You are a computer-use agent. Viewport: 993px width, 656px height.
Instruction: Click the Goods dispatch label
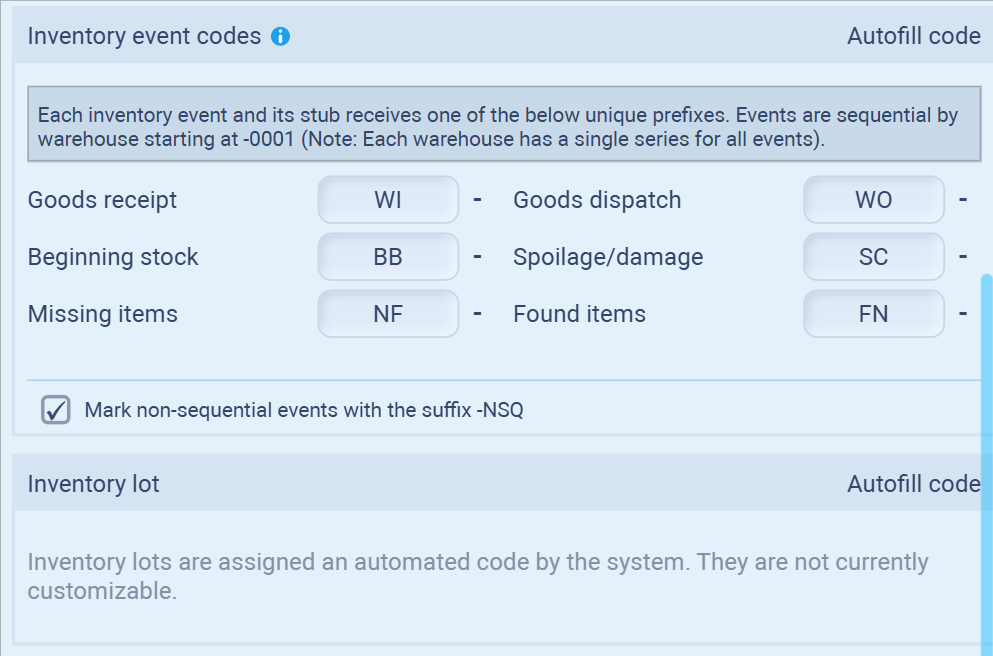coord(597,200)
